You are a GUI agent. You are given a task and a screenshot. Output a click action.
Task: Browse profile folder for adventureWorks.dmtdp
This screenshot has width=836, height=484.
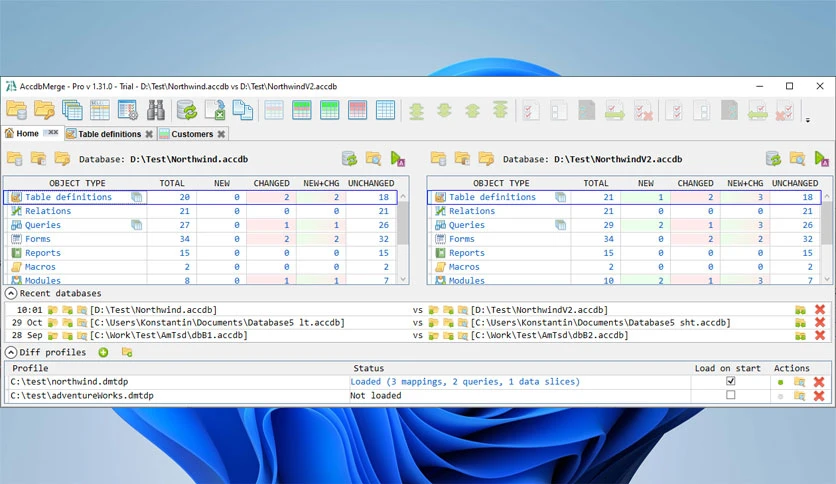click(799, 396)
